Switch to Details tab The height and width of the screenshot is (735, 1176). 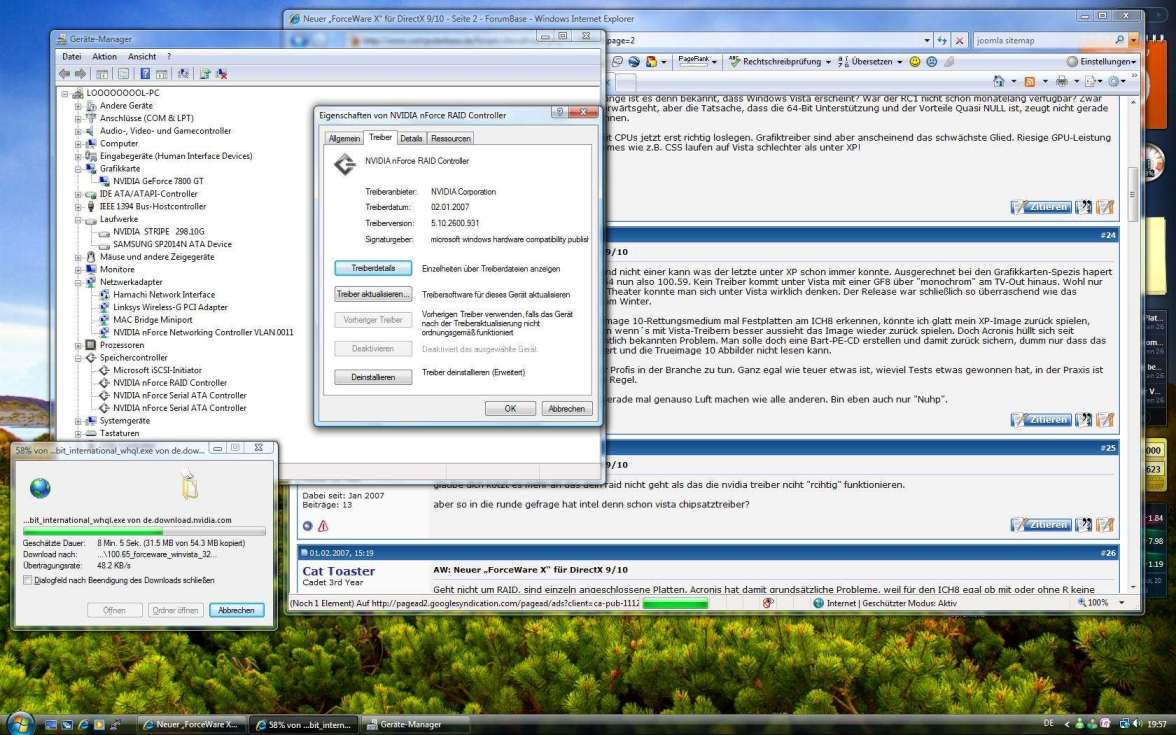click(x=411, y=139)
